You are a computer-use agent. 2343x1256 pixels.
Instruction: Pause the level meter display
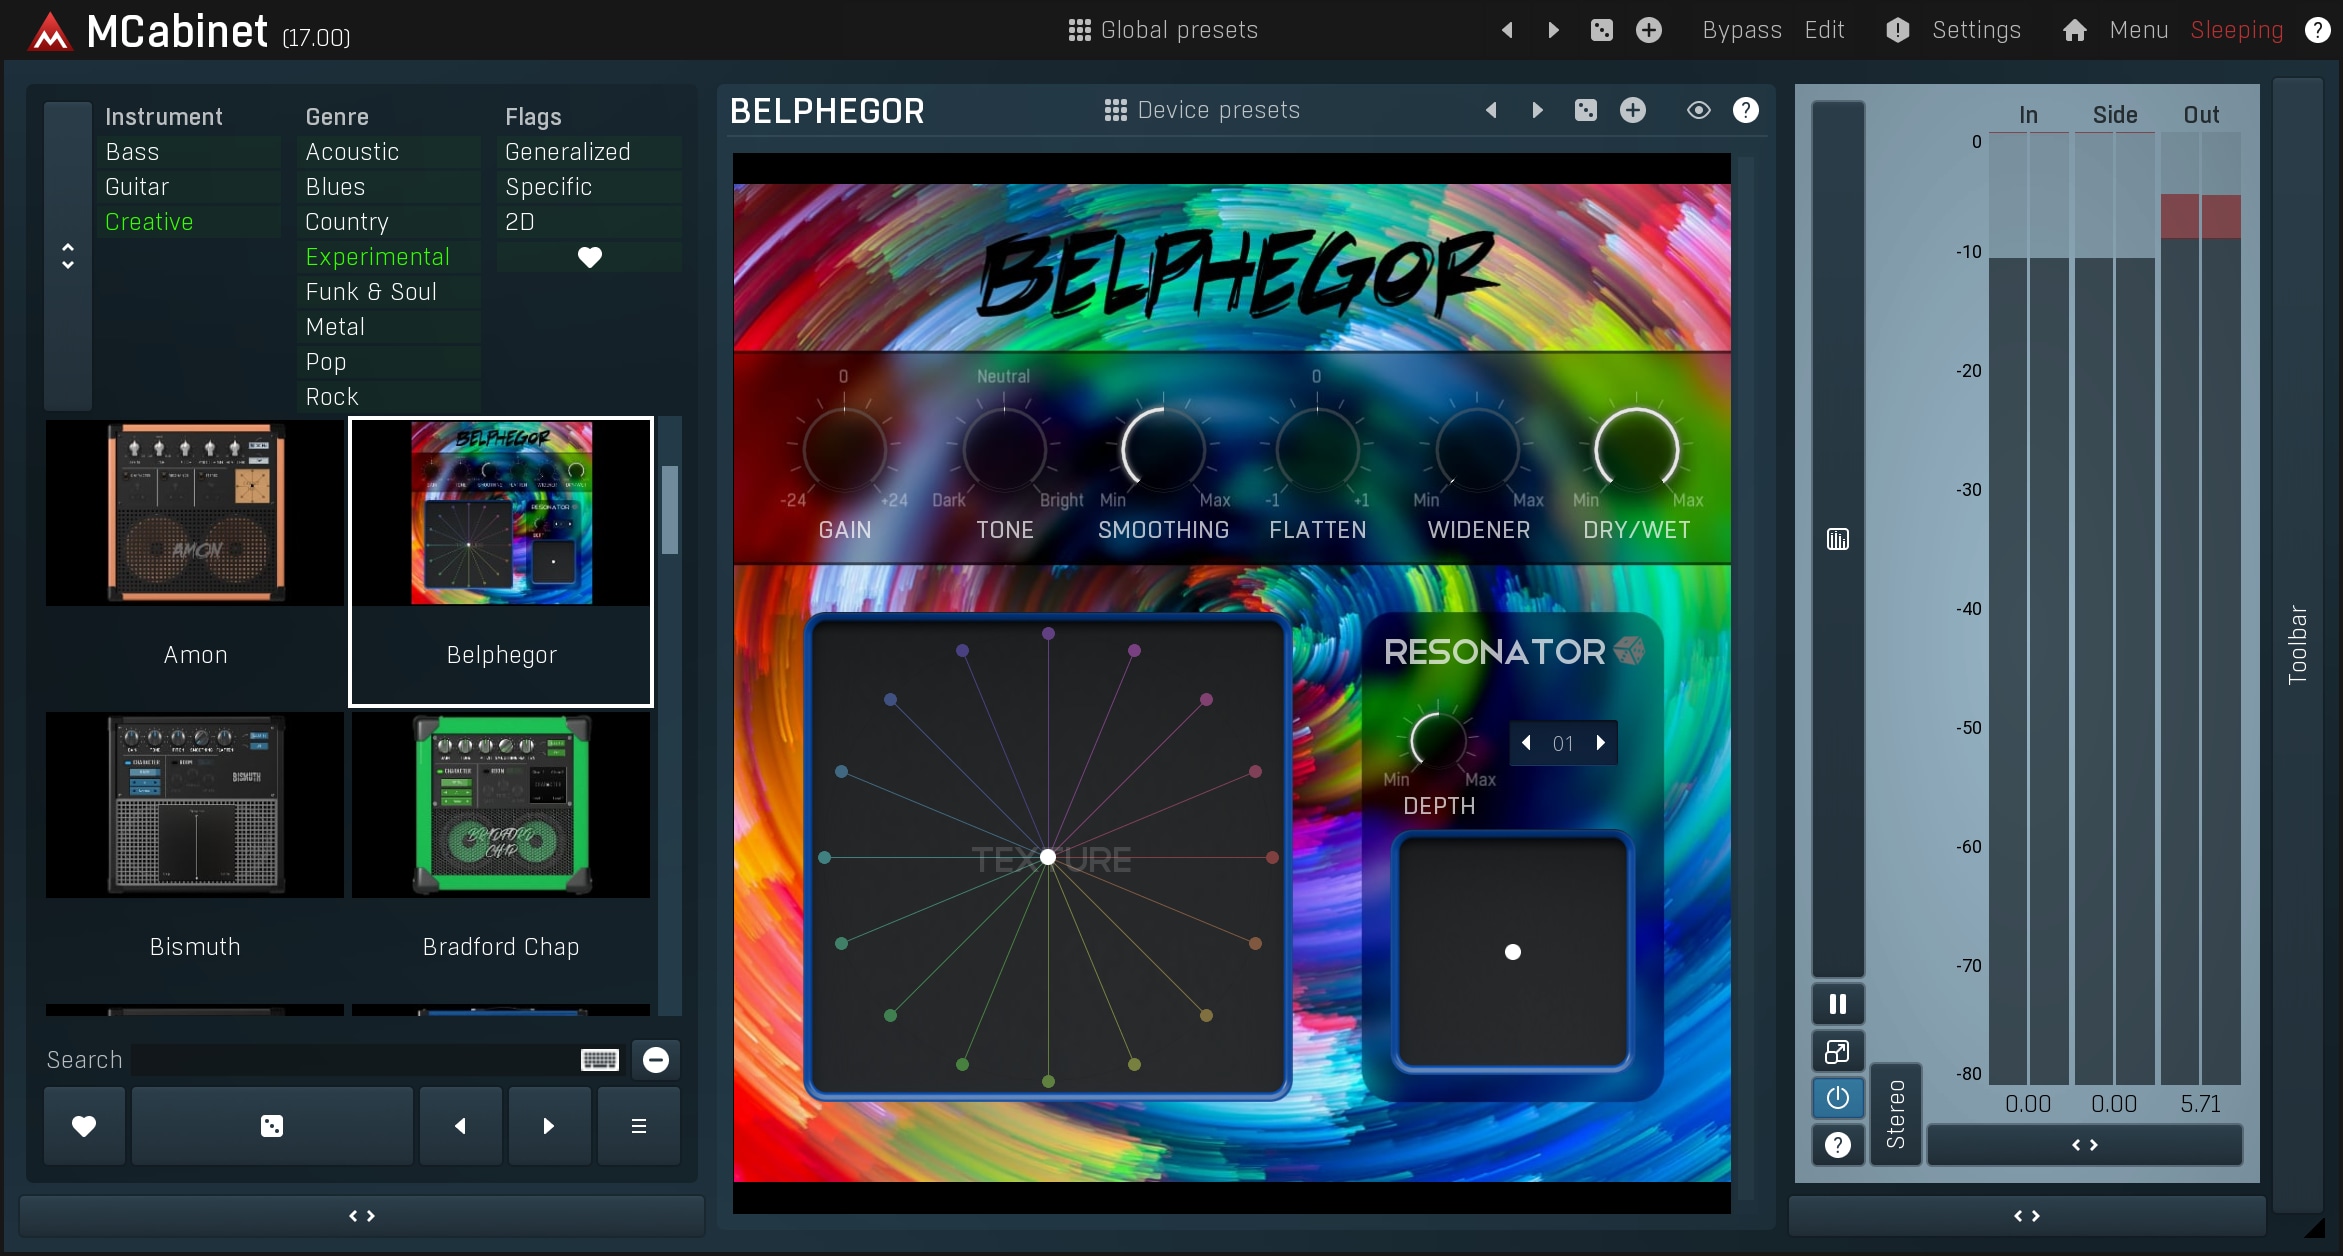[1837, 1004]
